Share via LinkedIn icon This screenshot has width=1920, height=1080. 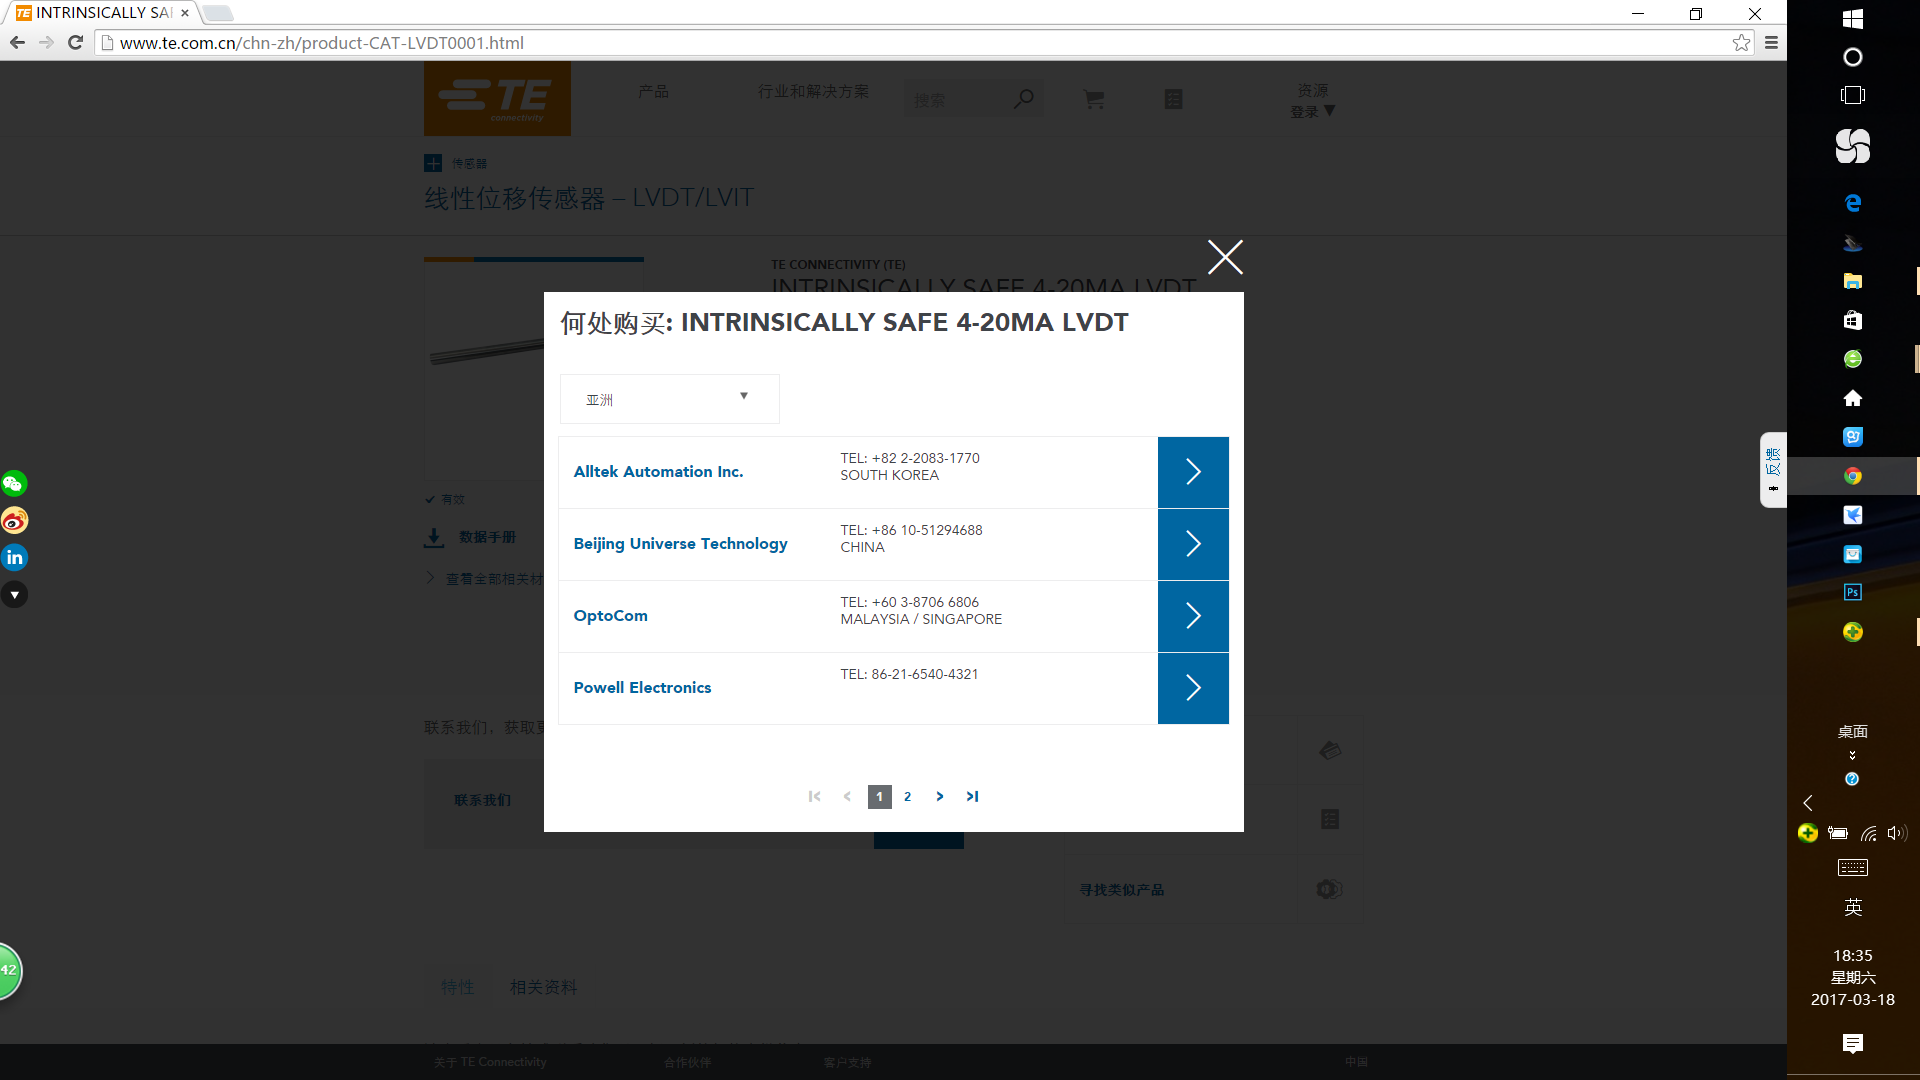point(14,558)
